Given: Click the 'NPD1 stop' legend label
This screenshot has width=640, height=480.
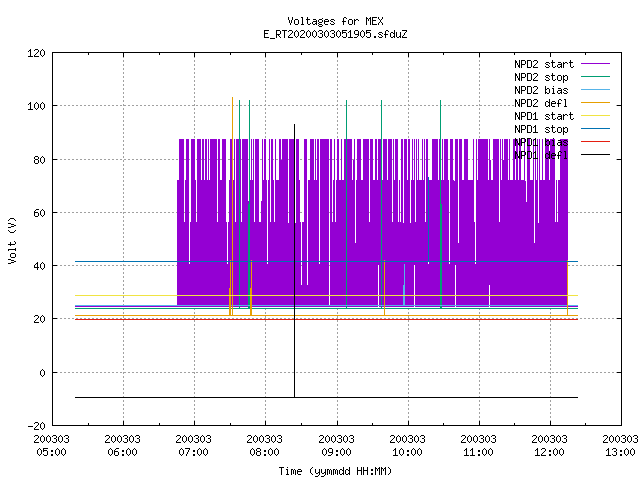Looking at the screenshot, I should coord(541,129).
